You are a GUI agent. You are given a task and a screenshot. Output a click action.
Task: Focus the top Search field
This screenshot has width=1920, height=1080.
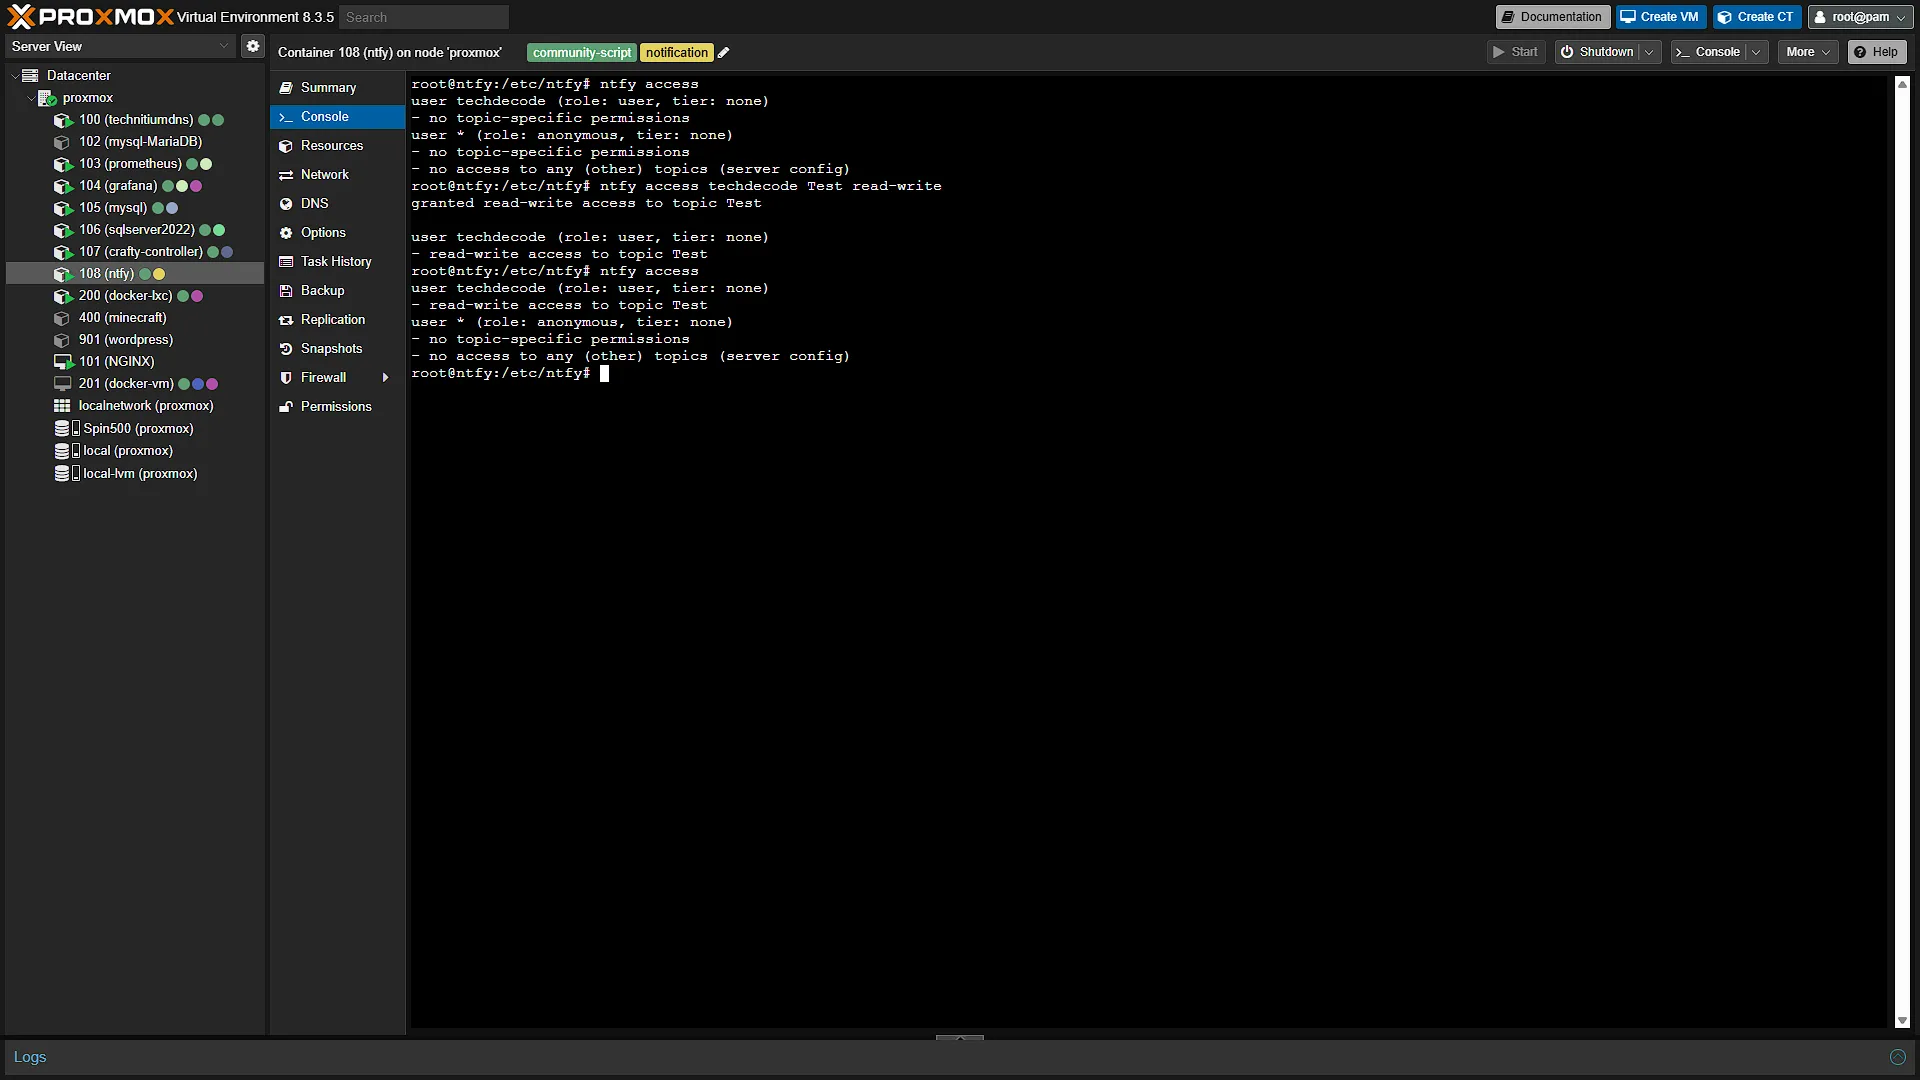coord(424,17)
